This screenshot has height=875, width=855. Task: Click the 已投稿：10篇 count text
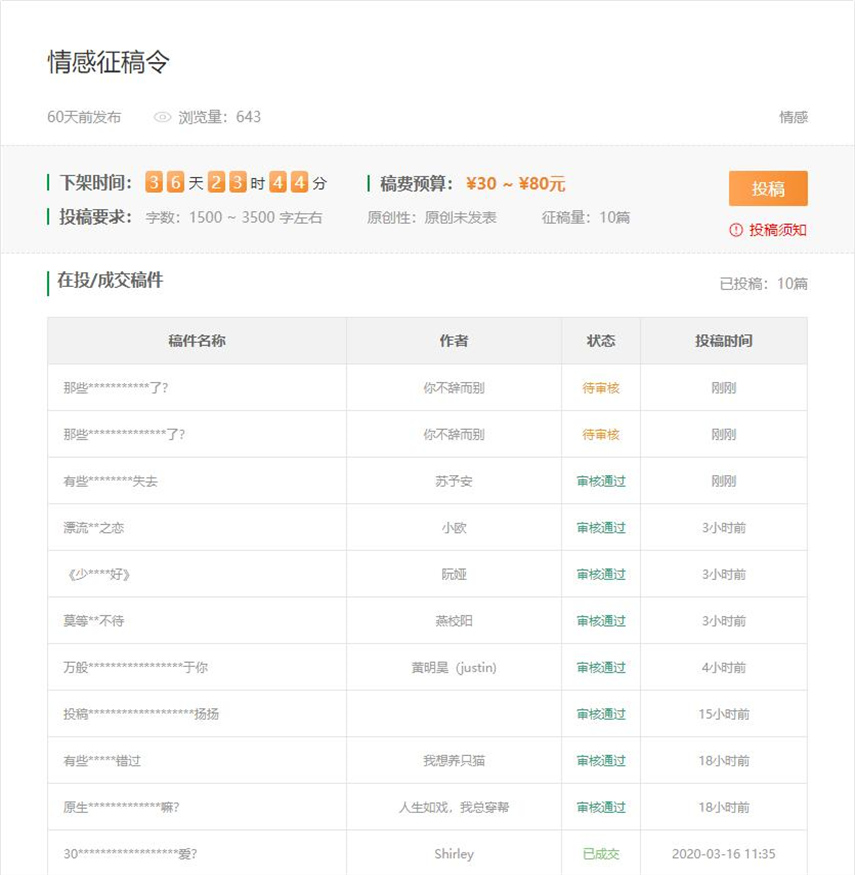coord(771,283)
